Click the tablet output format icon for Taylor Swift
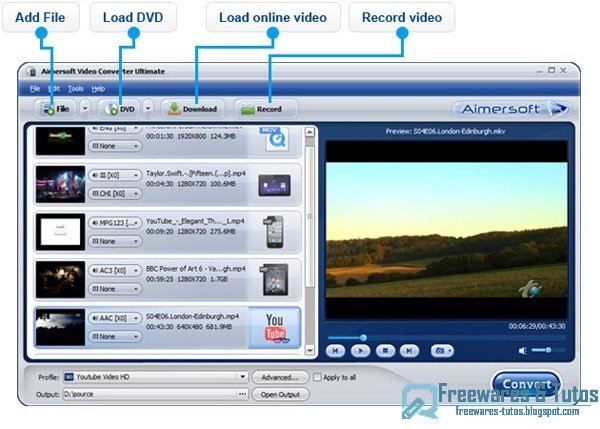This screenshot has height=429, width=600. pos(274,185)
